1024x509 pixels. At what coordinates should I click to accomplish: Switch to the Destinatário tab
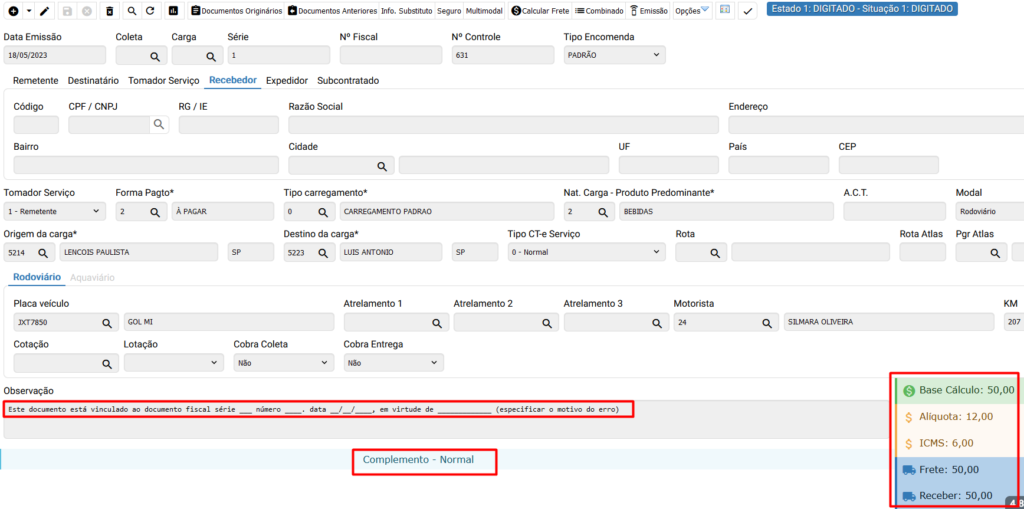[x=93, y=80]
